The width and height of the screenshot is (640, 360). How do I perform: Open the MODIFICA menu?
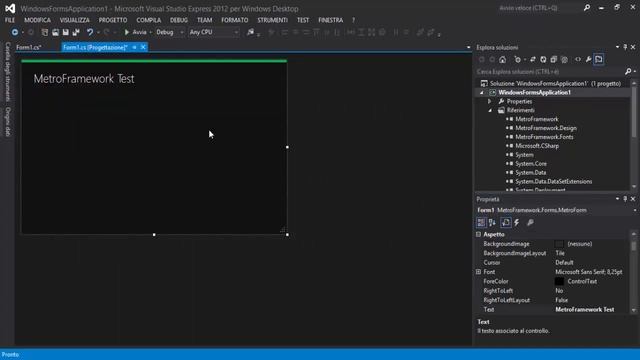coord(38,20)
